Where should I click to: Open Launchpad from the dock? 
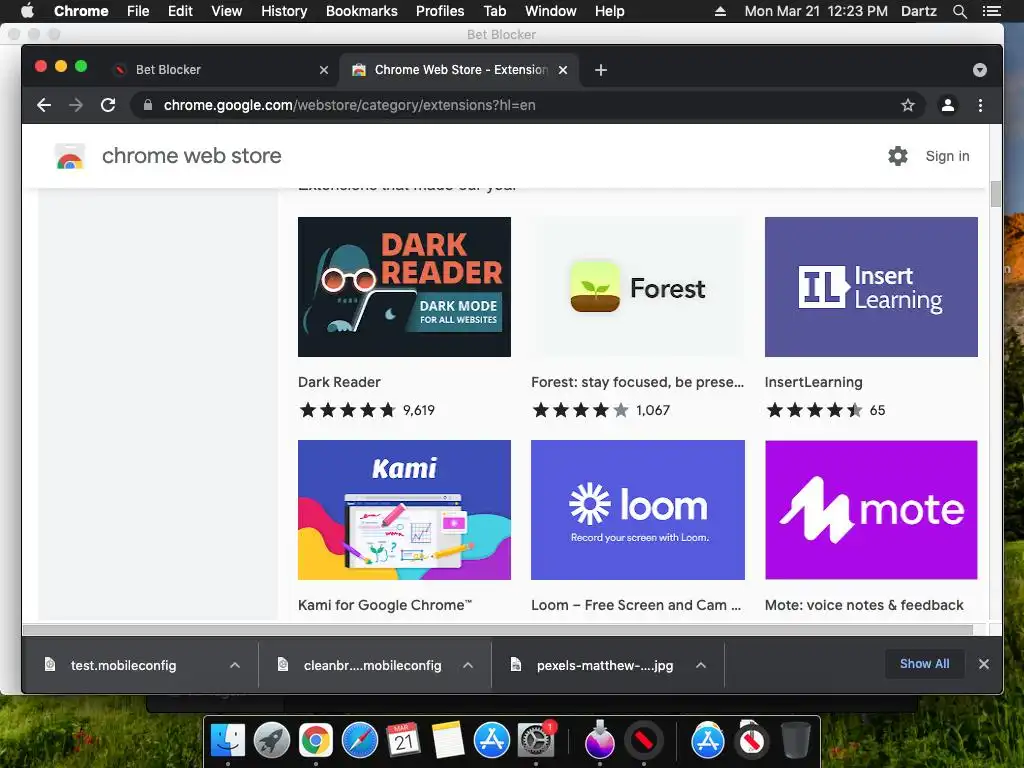[x=272, y=740]
